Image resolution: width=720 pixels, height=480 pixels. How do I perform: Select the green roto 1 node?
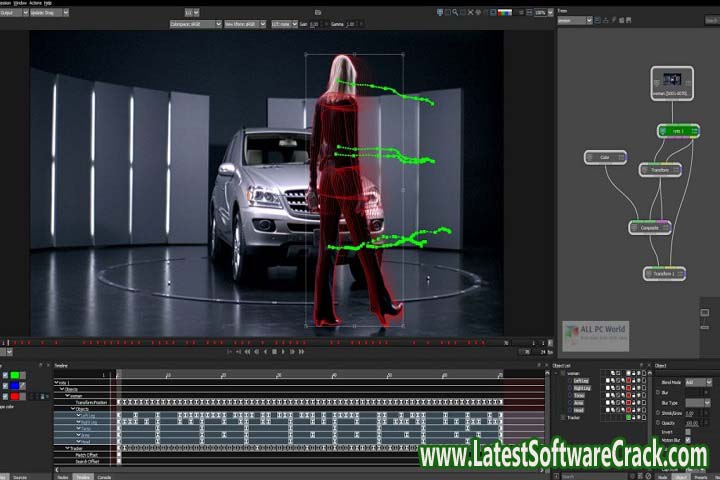(x=678, y=131)
